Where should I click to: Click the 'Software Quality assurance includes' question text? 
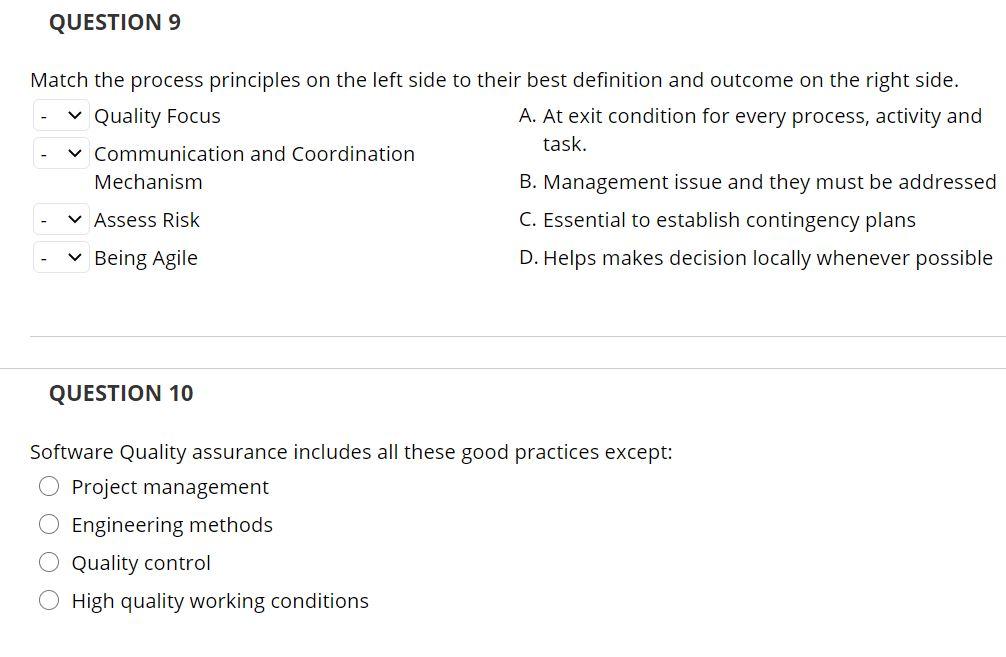(351, 452)
